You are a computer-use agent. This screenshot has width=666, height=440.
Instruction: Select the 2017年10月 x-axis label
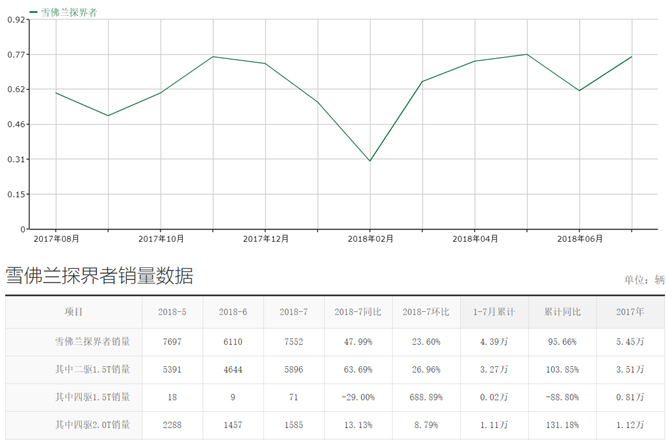tap(161, 239)
